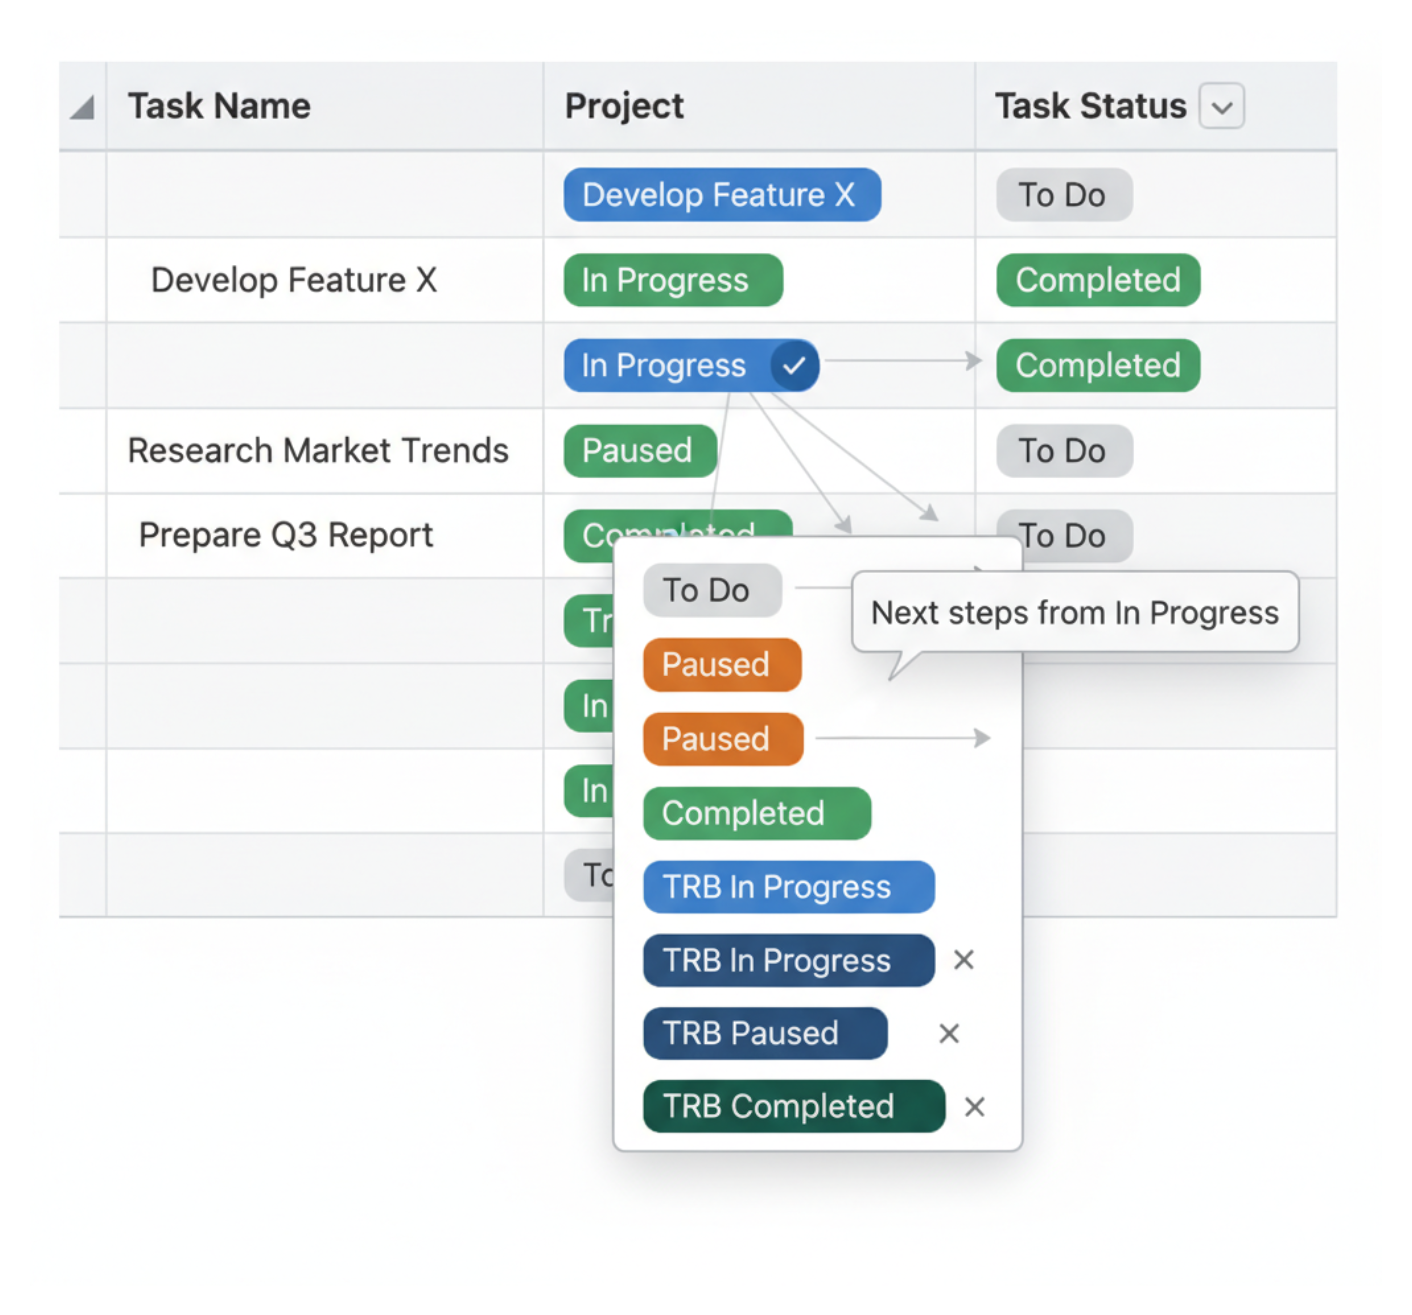This screenshot has width=1412, height=1315.
Task: Remove TRB Completed using its X control
Action: coord(974,1106)
